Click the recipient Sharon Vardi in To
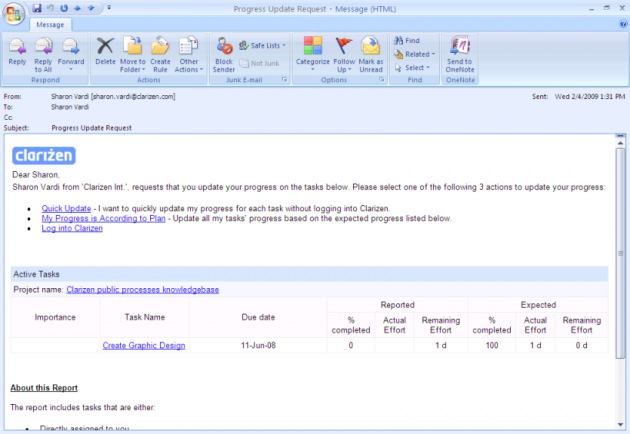The height and width of the screenshot is (434, 630). pyautogui.click(x=70, y=107)
